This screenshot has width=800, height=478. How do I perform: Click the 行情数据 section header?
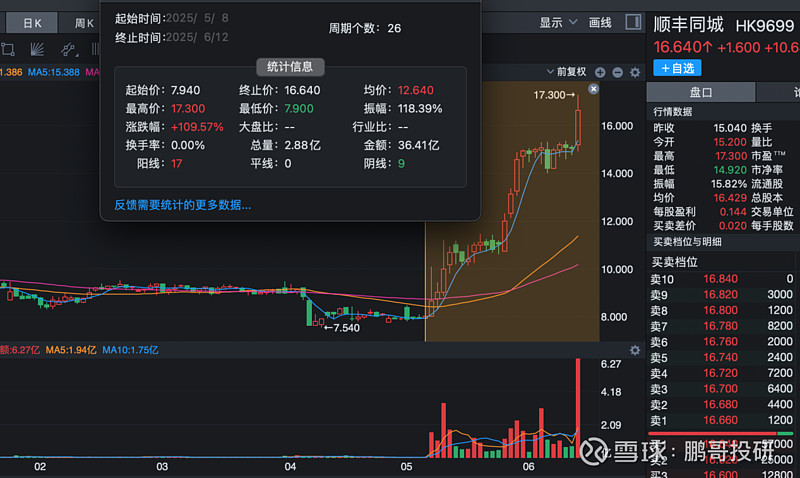tap(673, 112)
